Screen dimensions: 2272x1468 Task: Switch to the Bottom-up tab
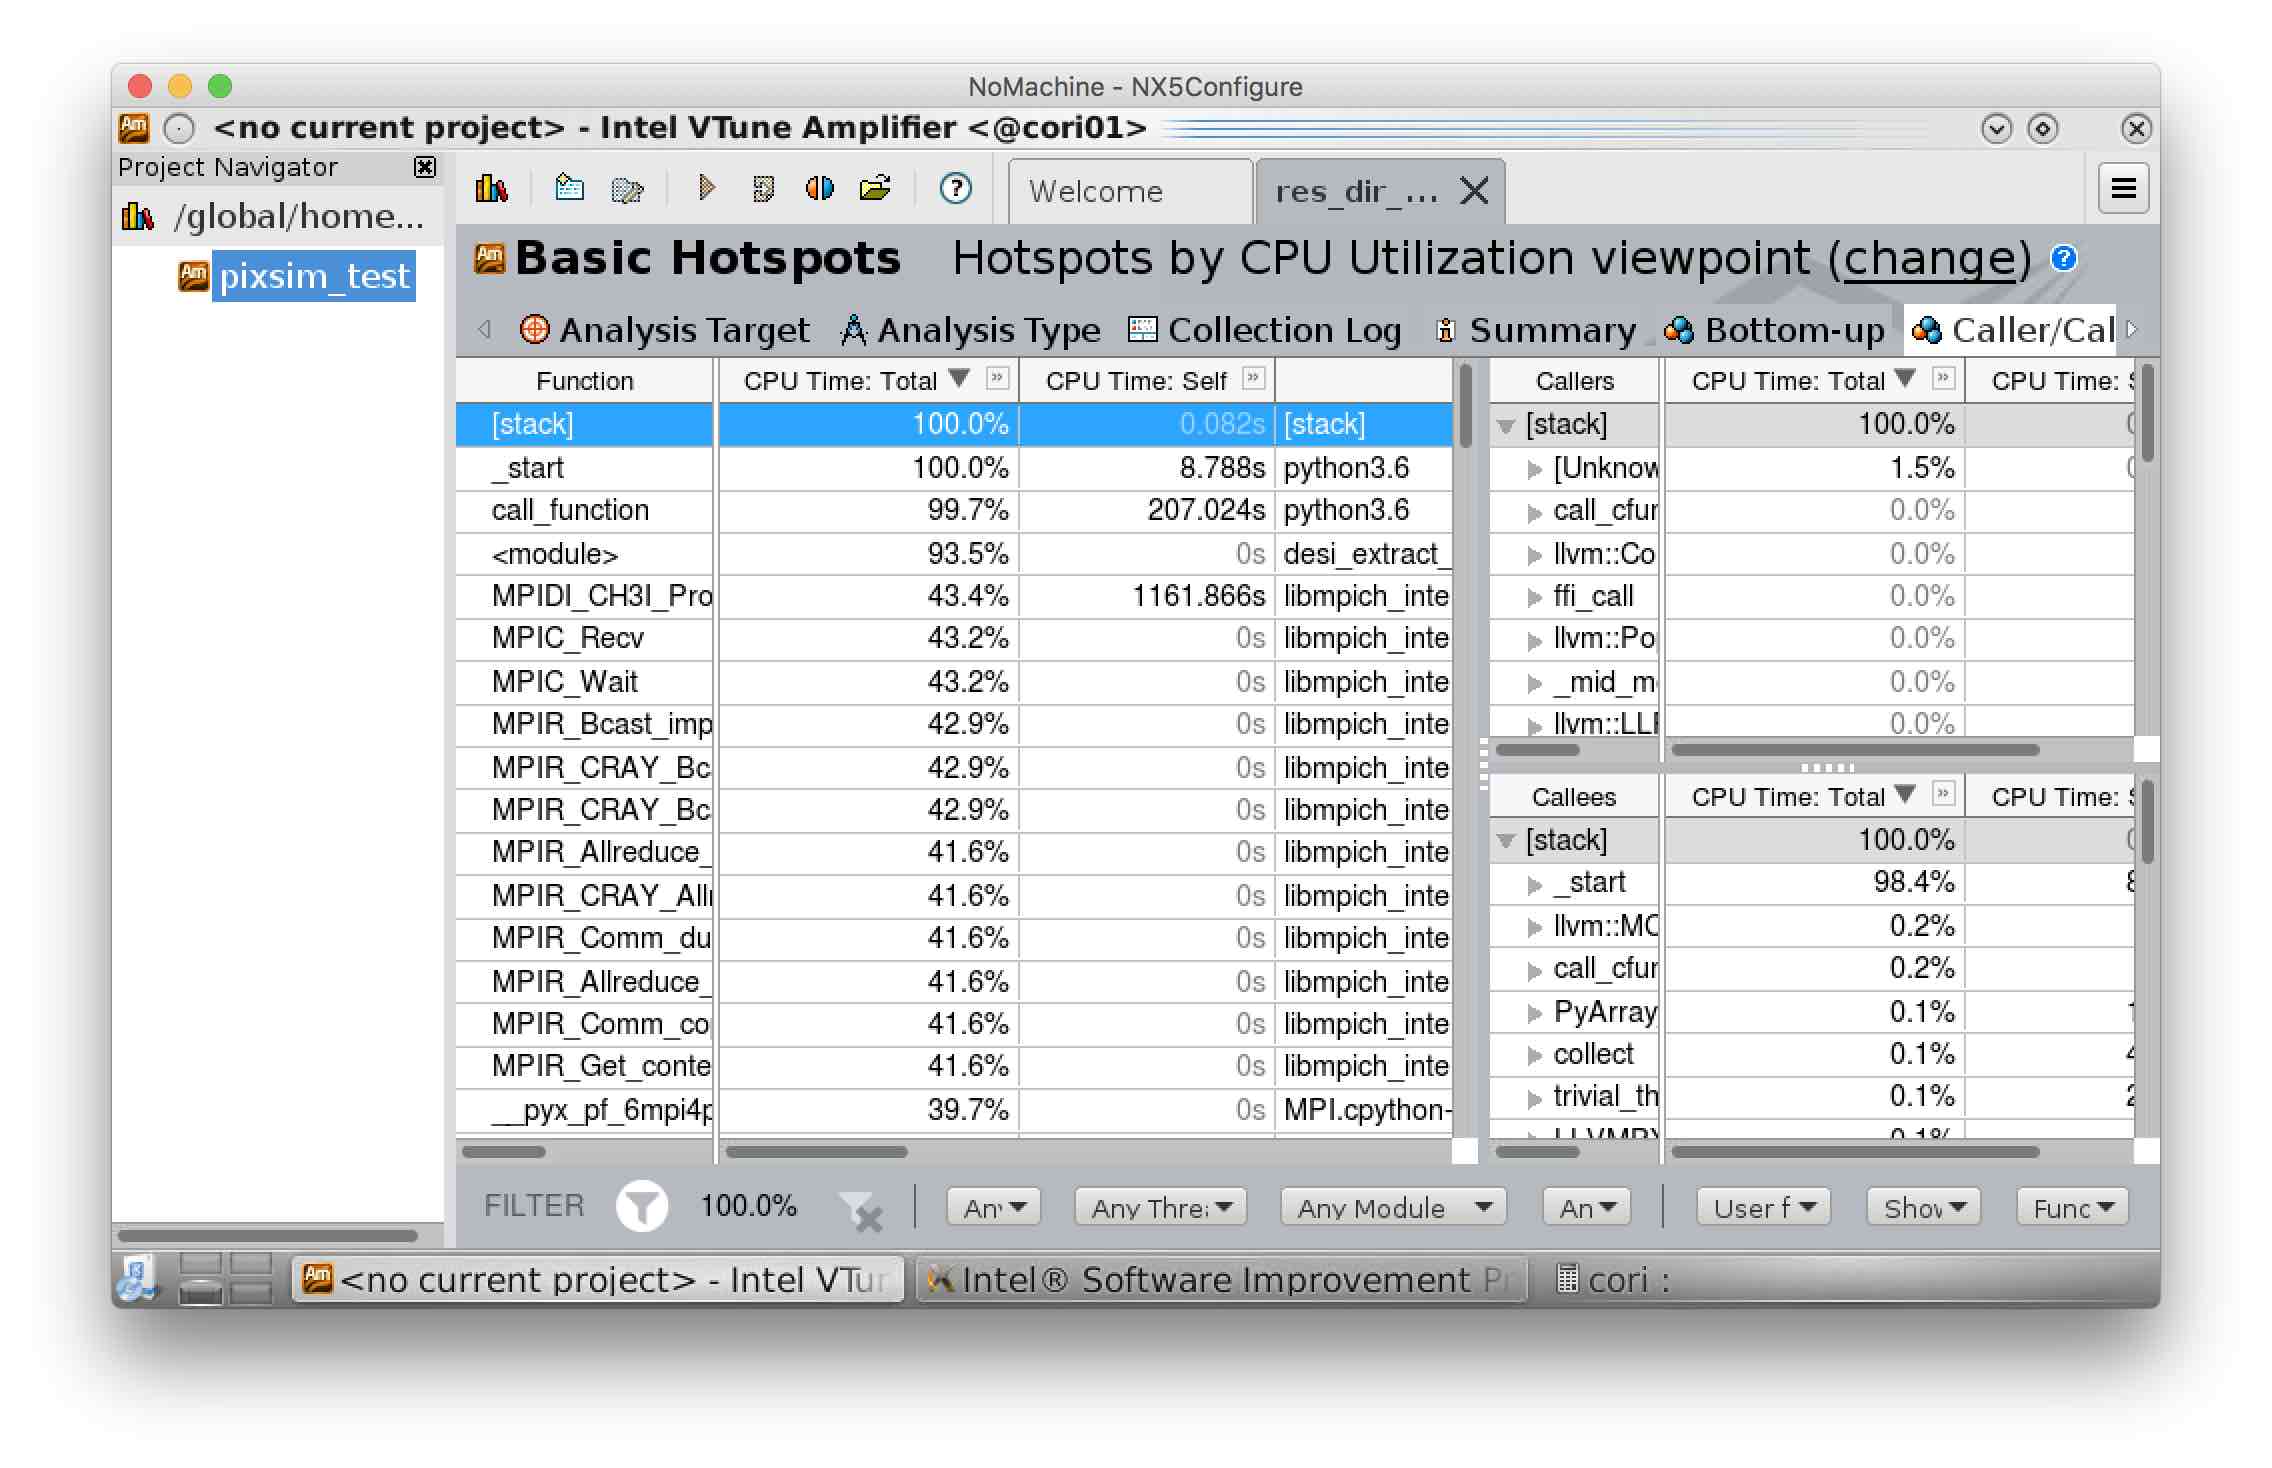1776,330
